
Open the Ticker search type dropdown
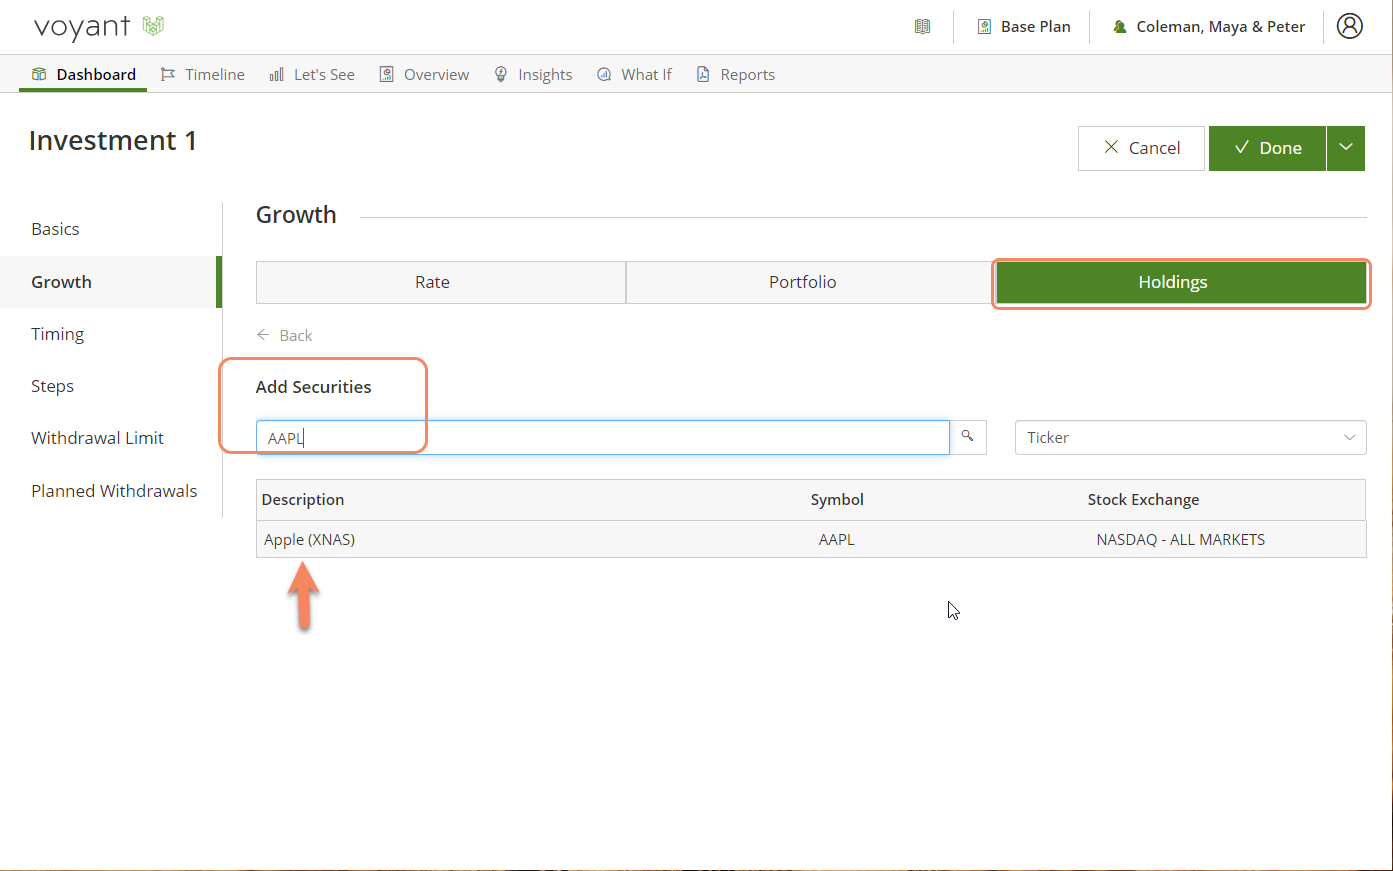point(1191,437)
